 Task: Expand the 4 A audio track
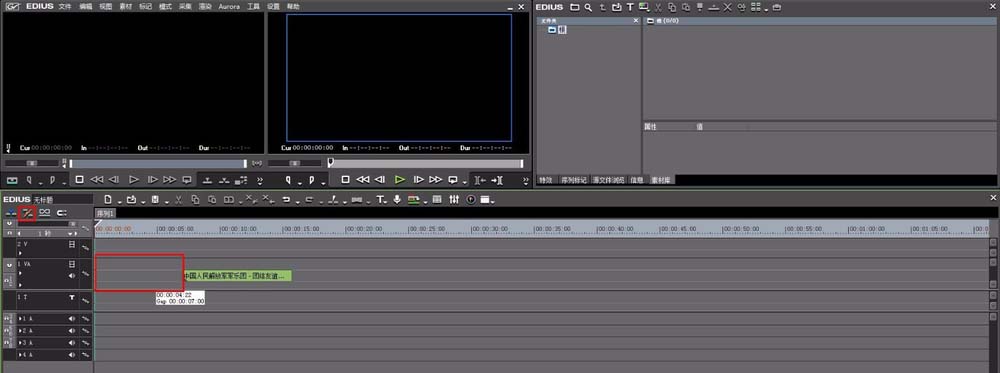click(x=20, y=355)
